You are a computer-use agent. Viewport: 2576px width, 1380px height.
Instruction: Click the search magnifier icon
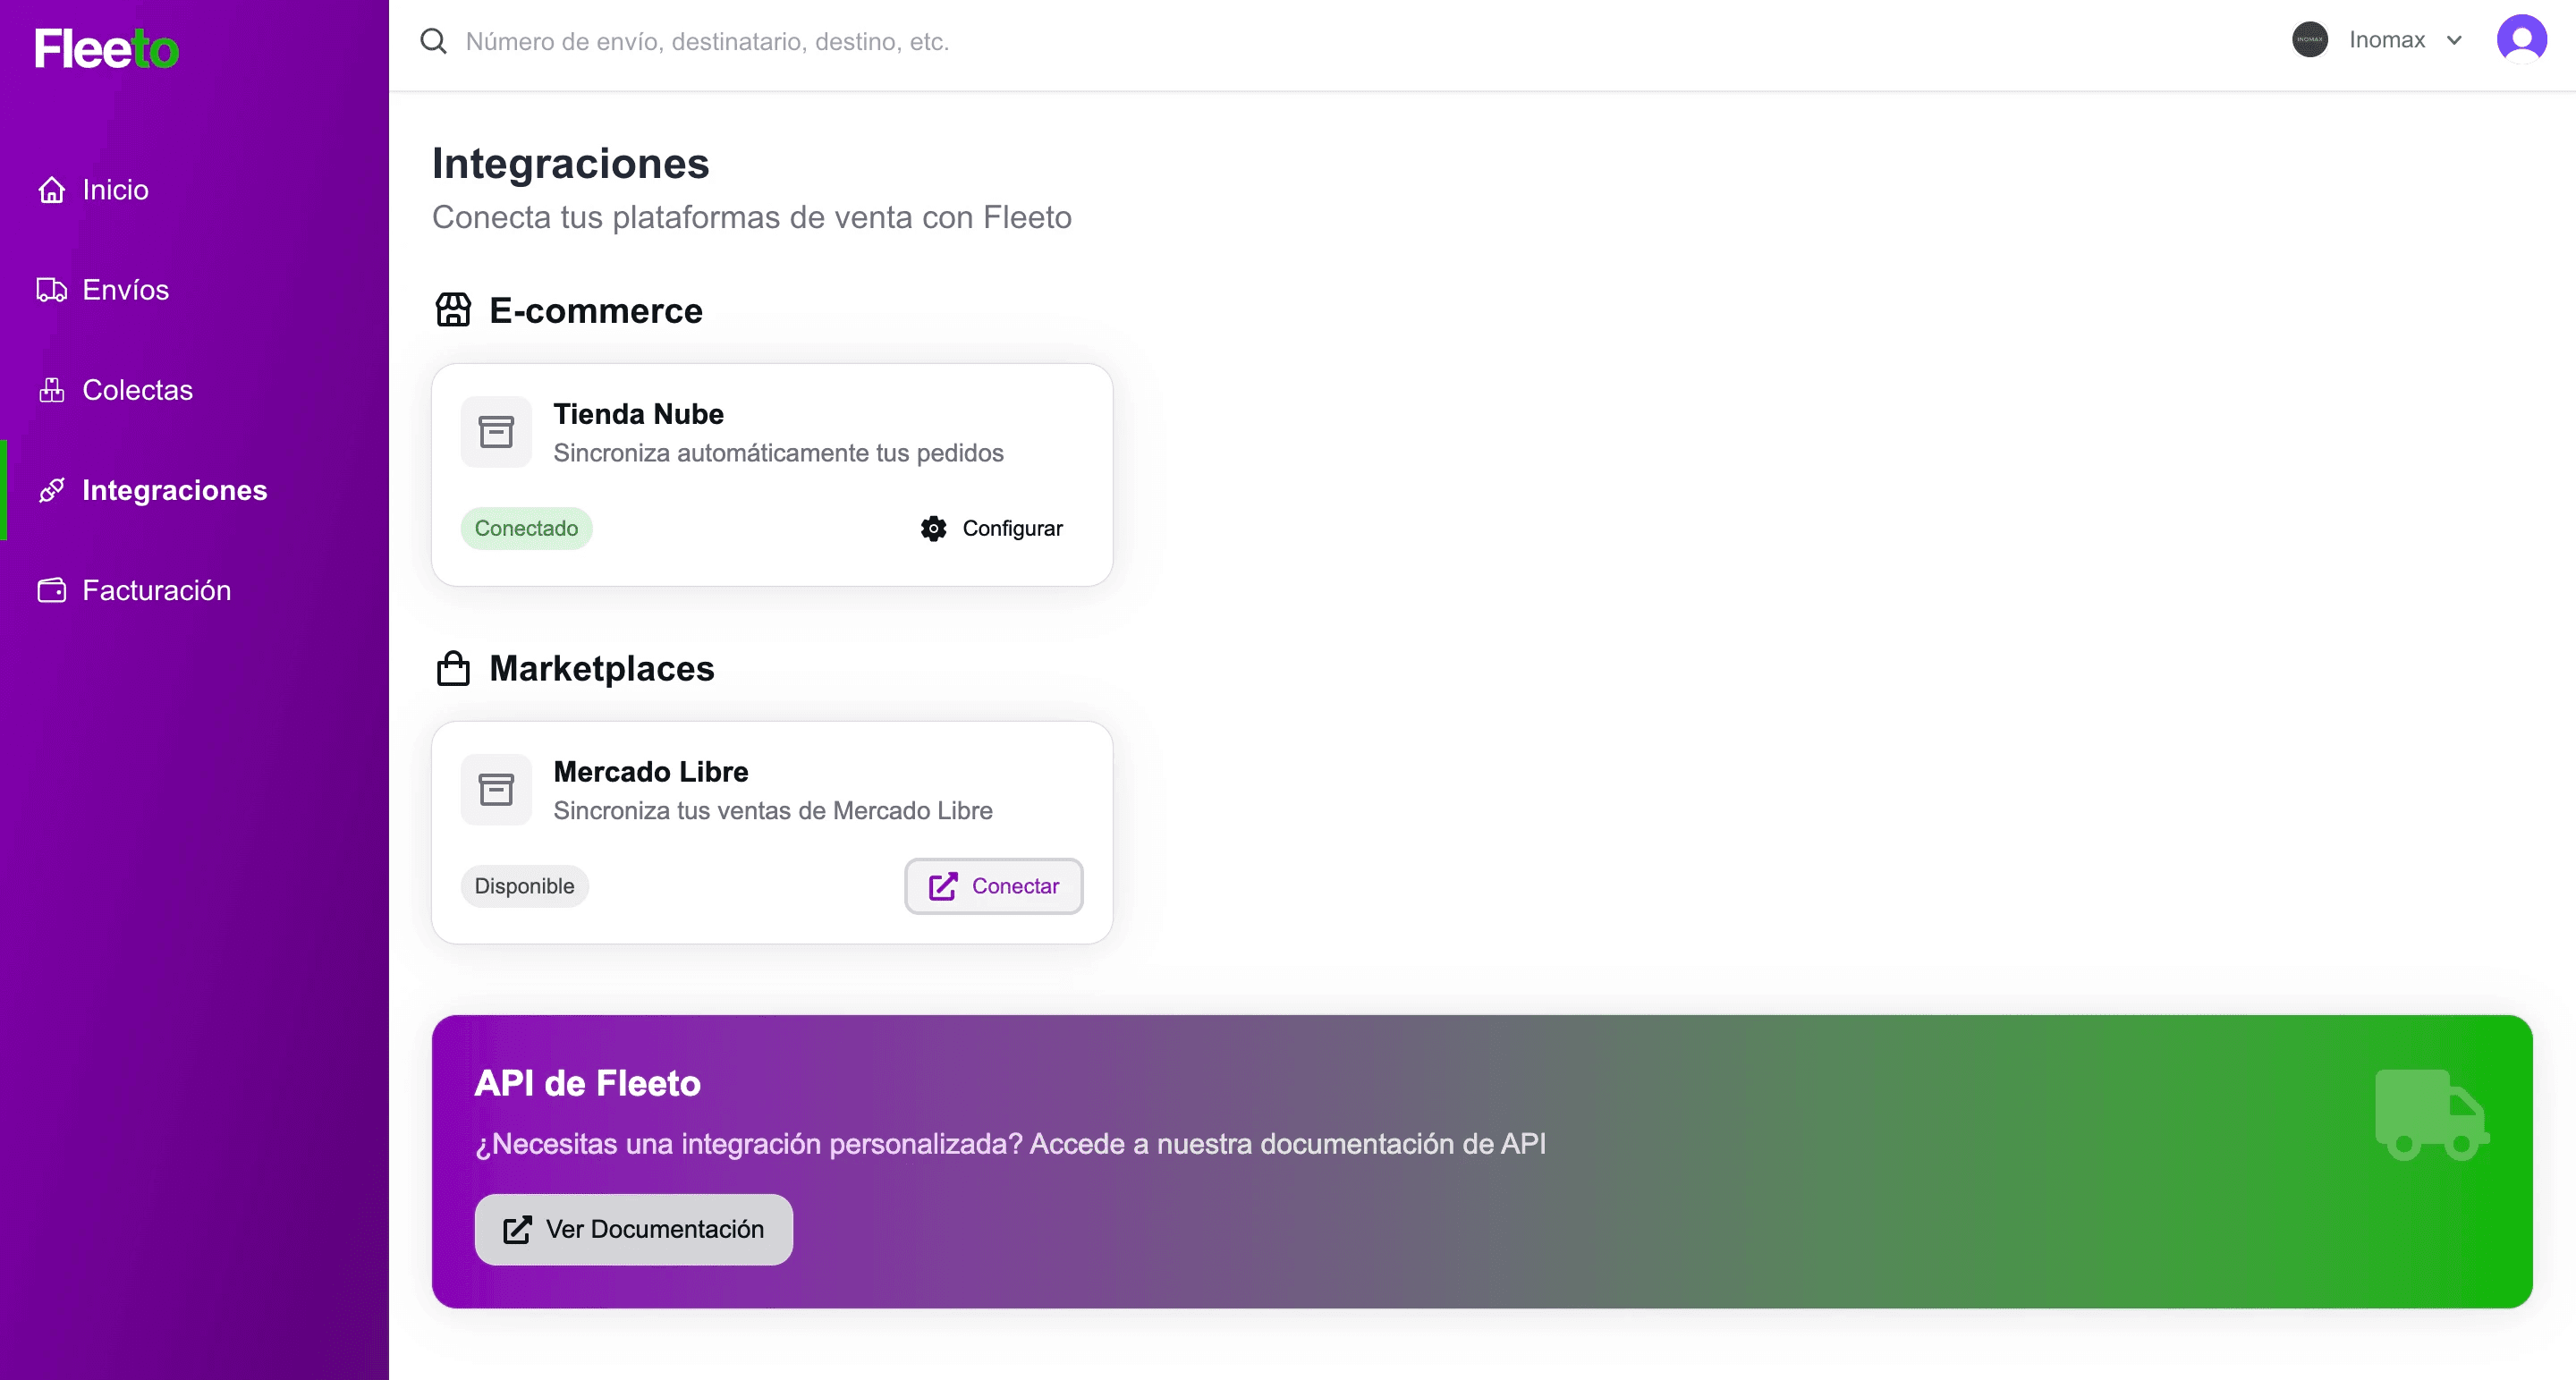(433, 41)
